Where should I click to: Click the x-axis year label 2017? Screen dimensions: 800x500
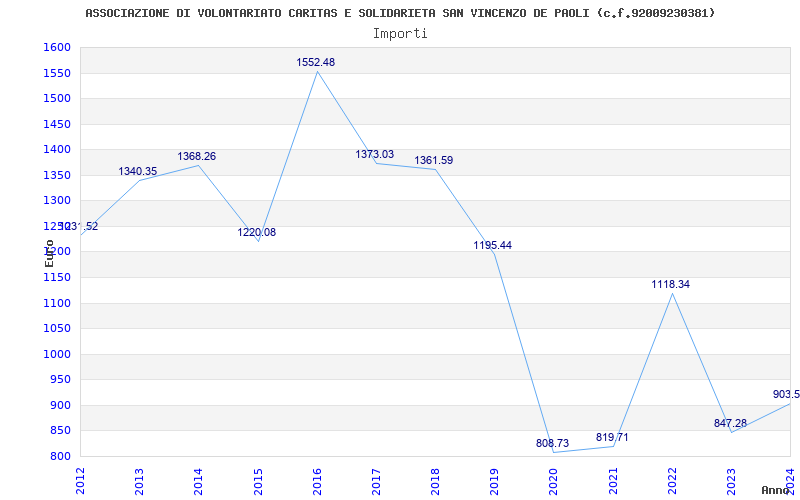(376, 481)
